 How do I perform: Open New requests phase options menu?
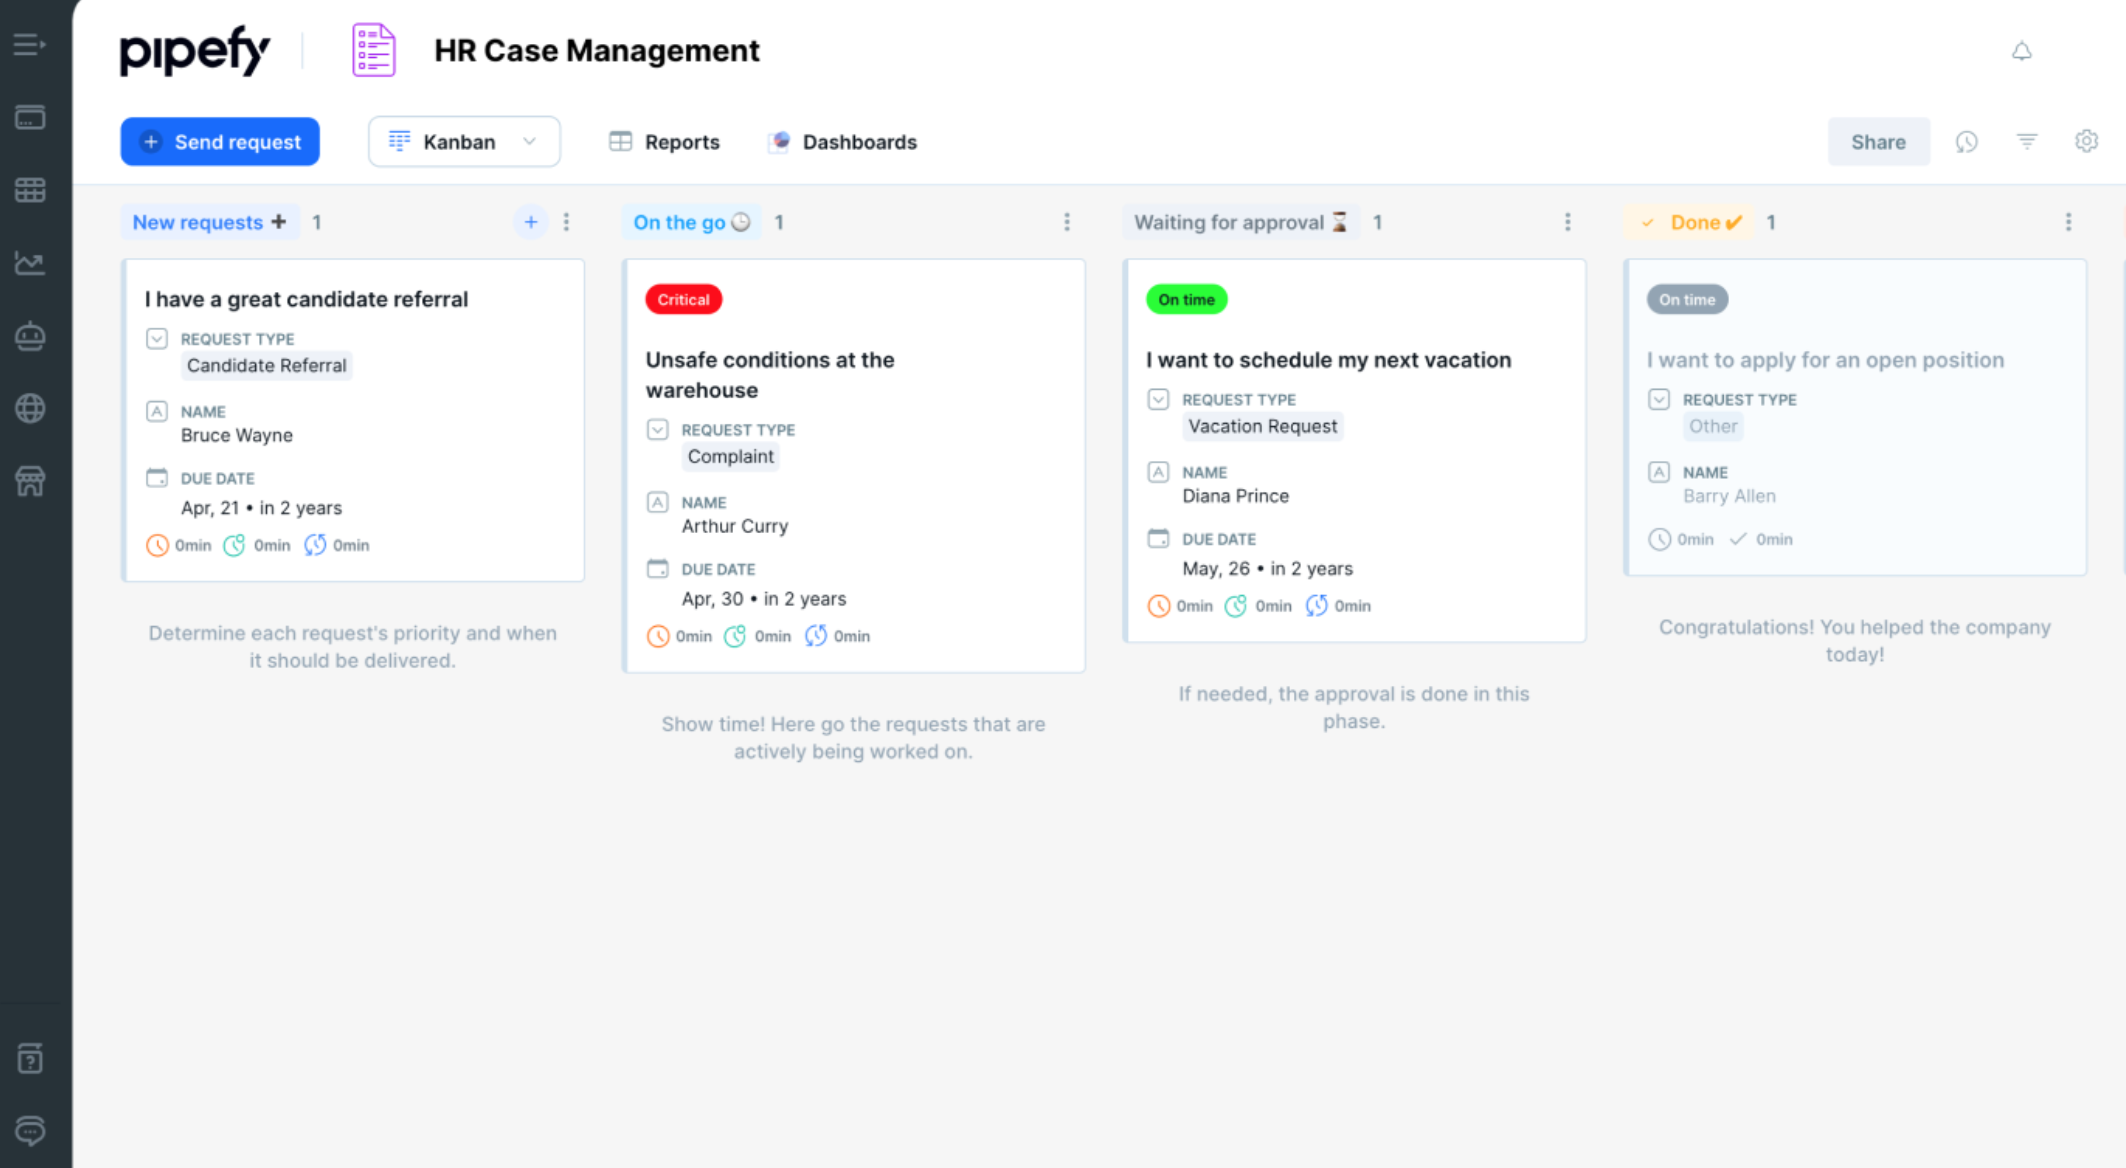(x=566, y=222)
